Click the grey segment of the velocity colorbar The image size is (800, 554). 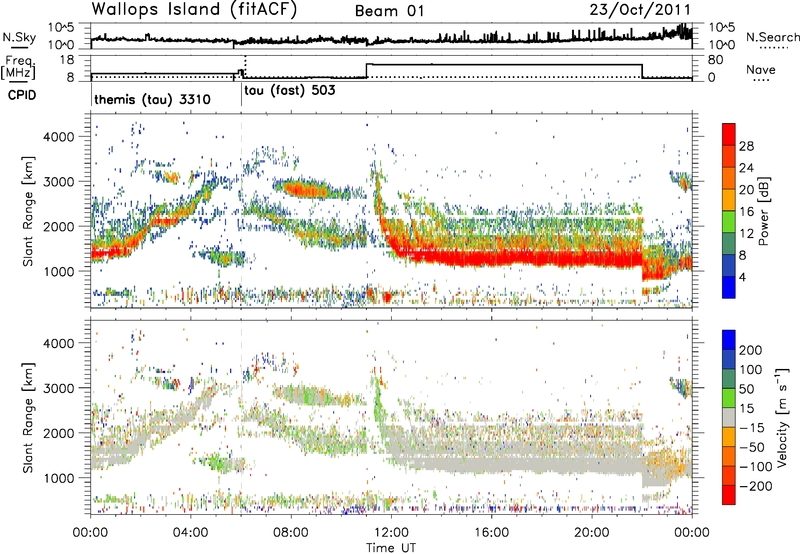(x=729, y=418)
